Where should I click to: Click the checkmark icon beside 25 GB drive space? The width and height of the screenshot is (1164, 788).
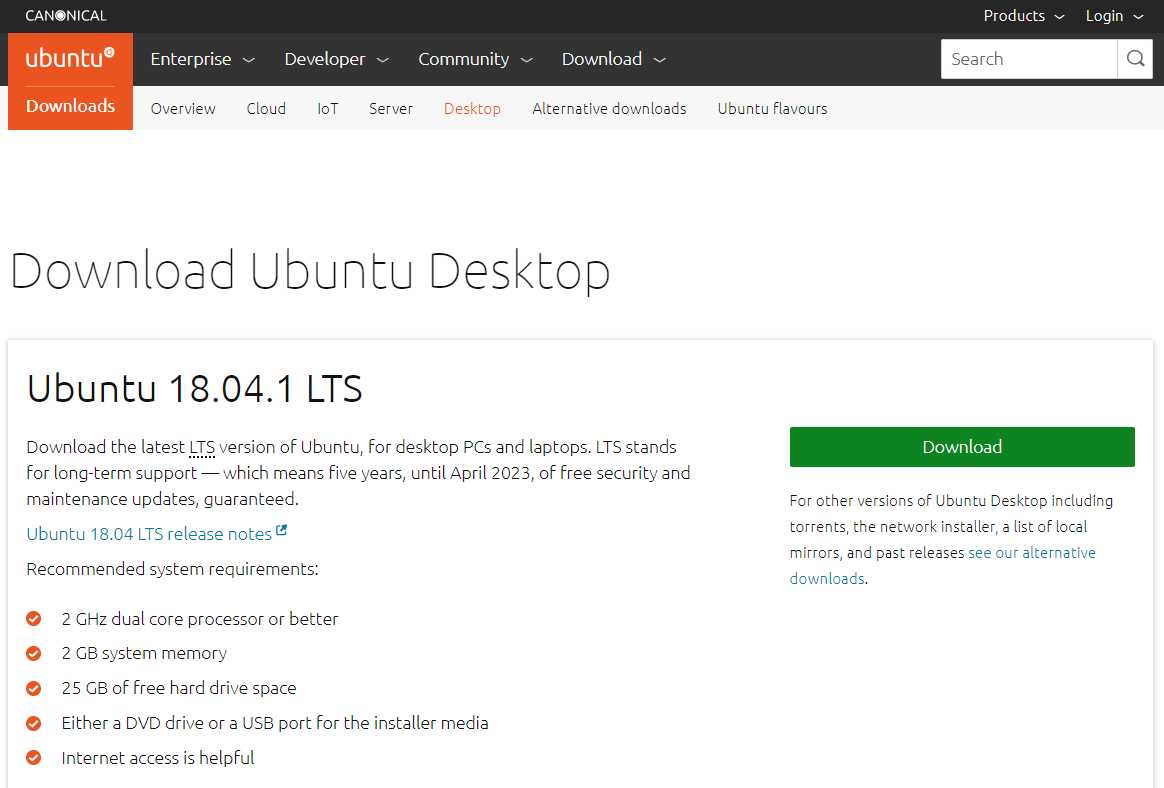(33, 688)
